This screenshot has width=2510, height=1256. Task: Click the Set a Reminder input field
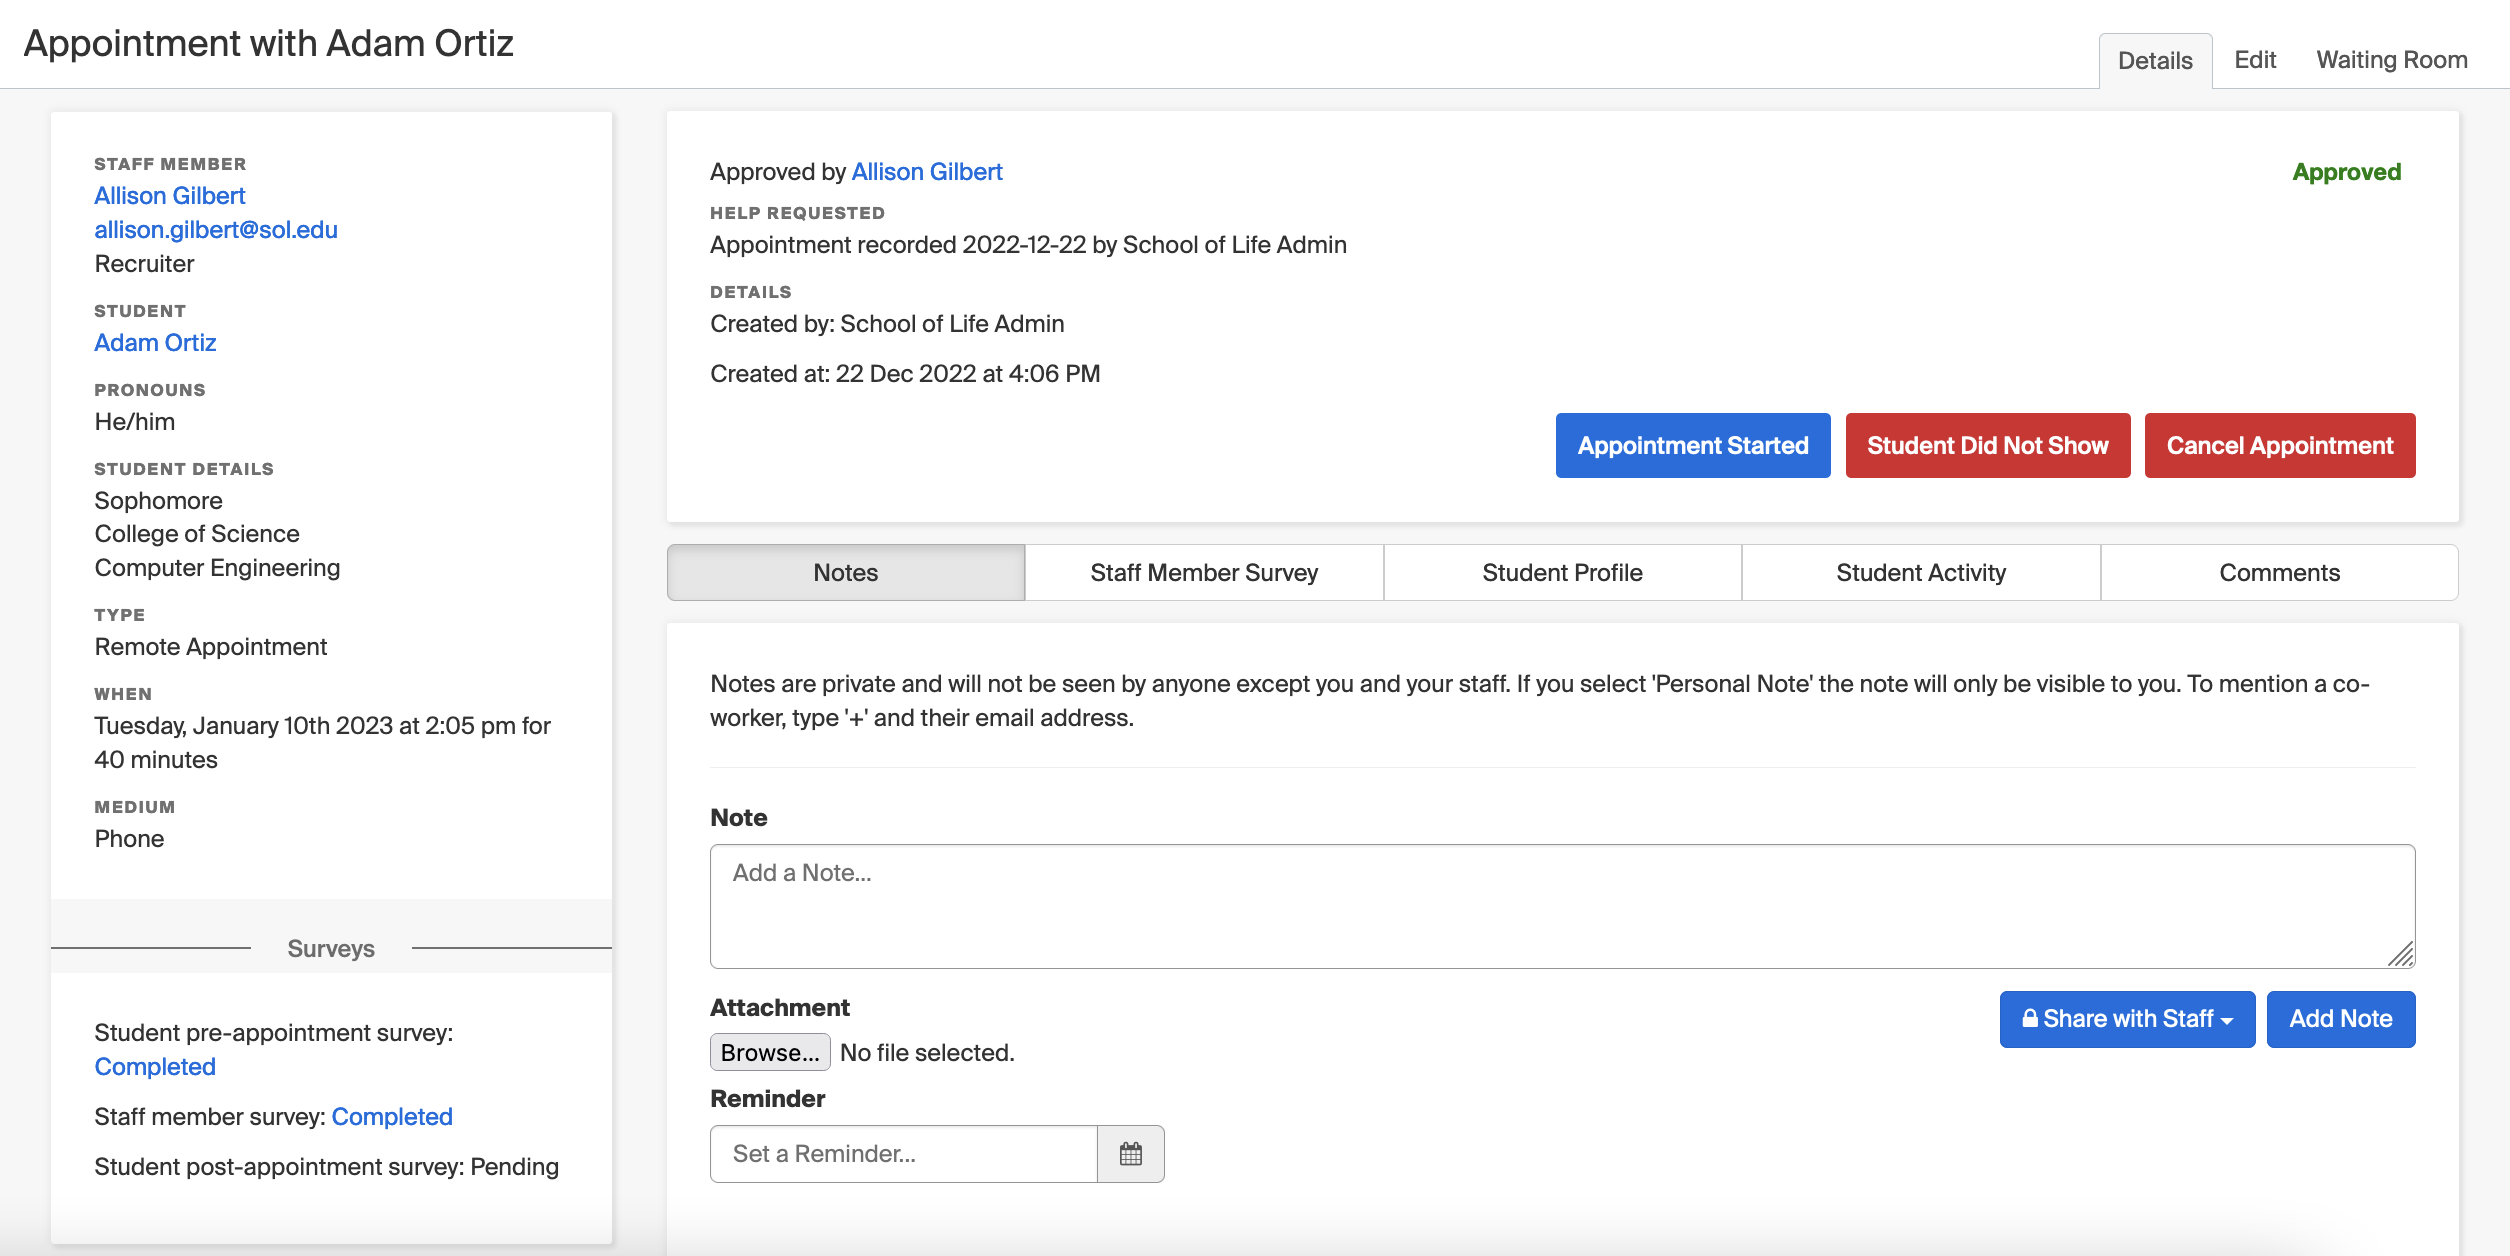(x=903, y=1154)
